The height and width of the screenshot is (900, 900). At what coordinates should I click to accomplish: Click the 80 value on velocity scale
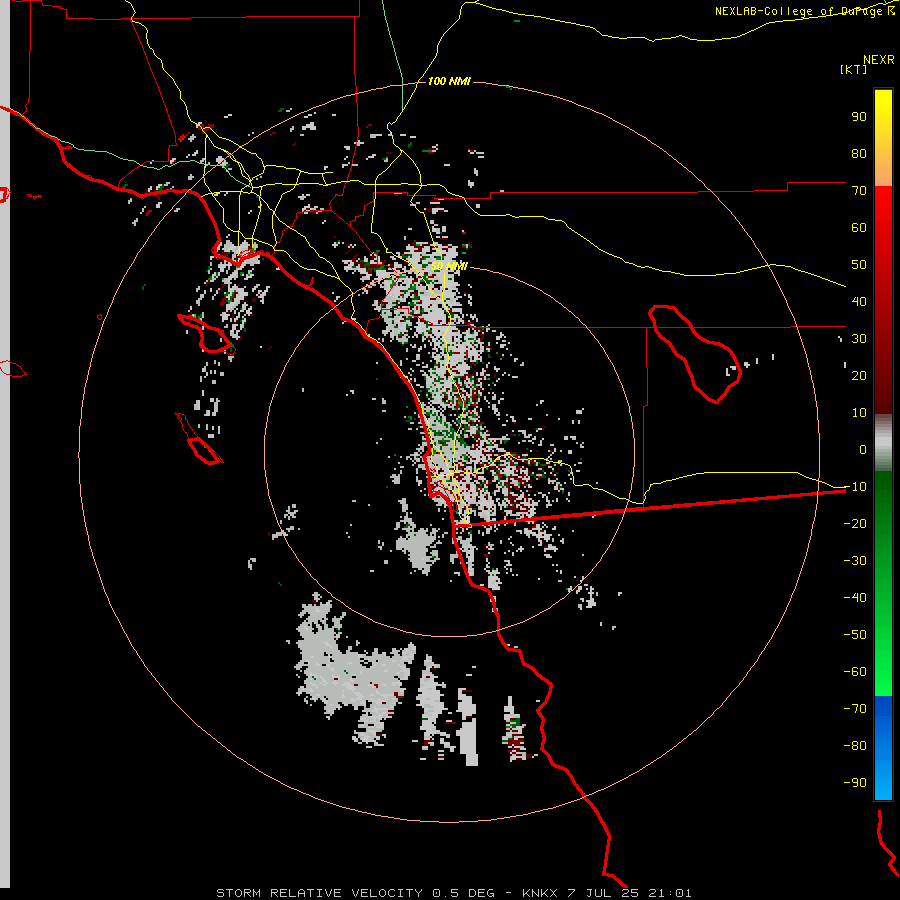coord(859,153)
